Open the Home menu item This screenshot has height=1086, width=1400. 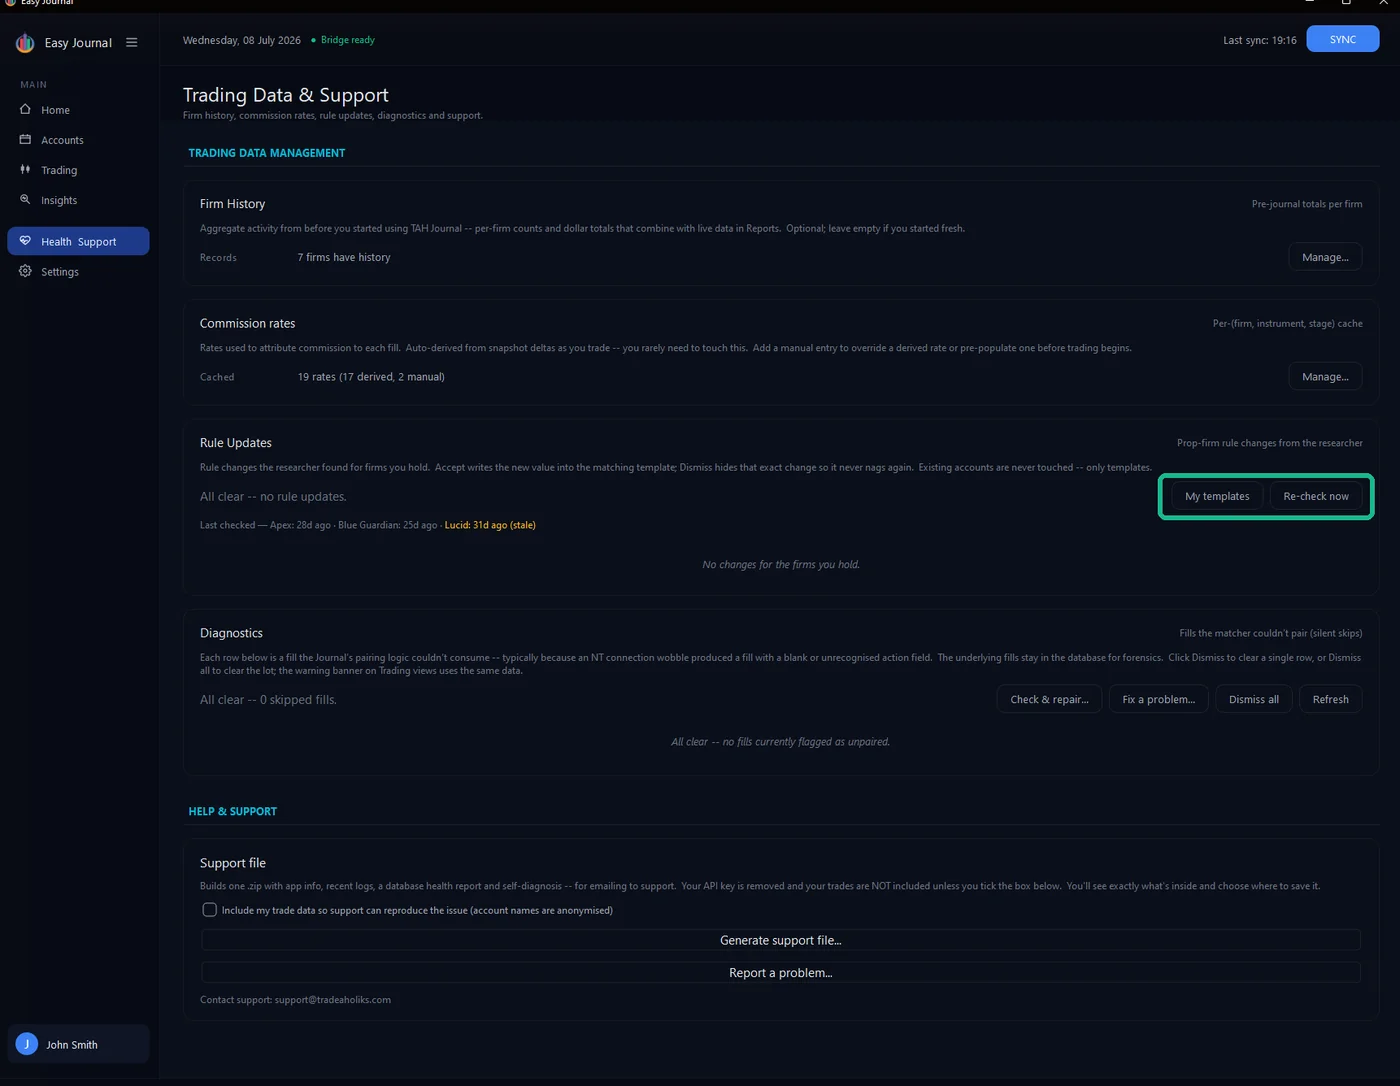tap(78, 110)
